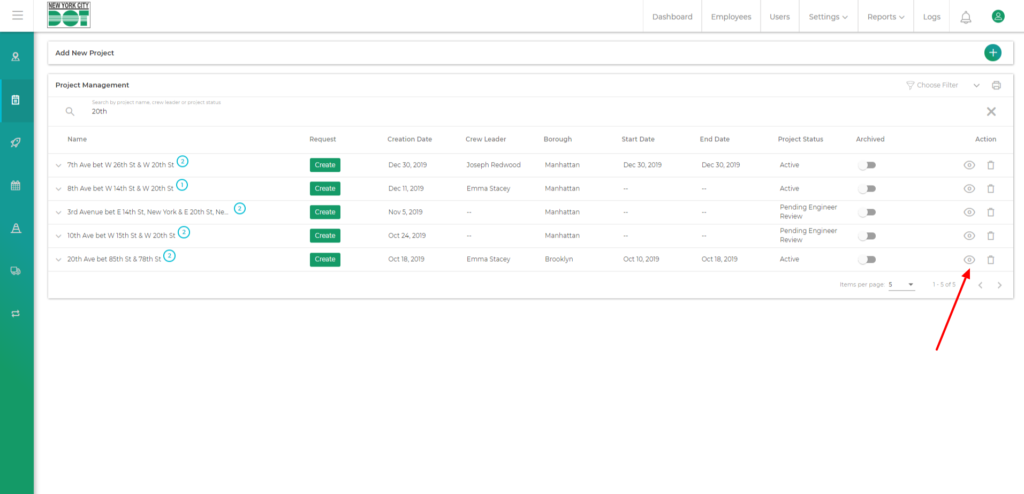Clear the search with the X icon
Screen dimensions: 1024x494
click(991, 112)
